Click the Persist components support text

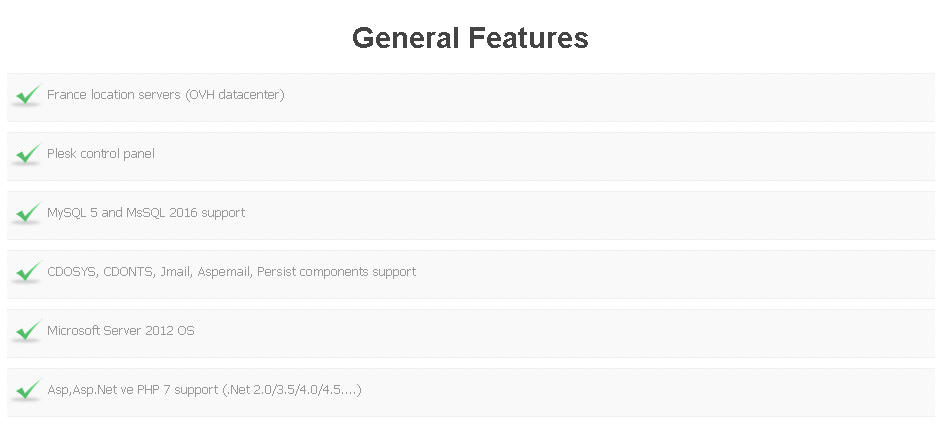click(x=336, y=272)
